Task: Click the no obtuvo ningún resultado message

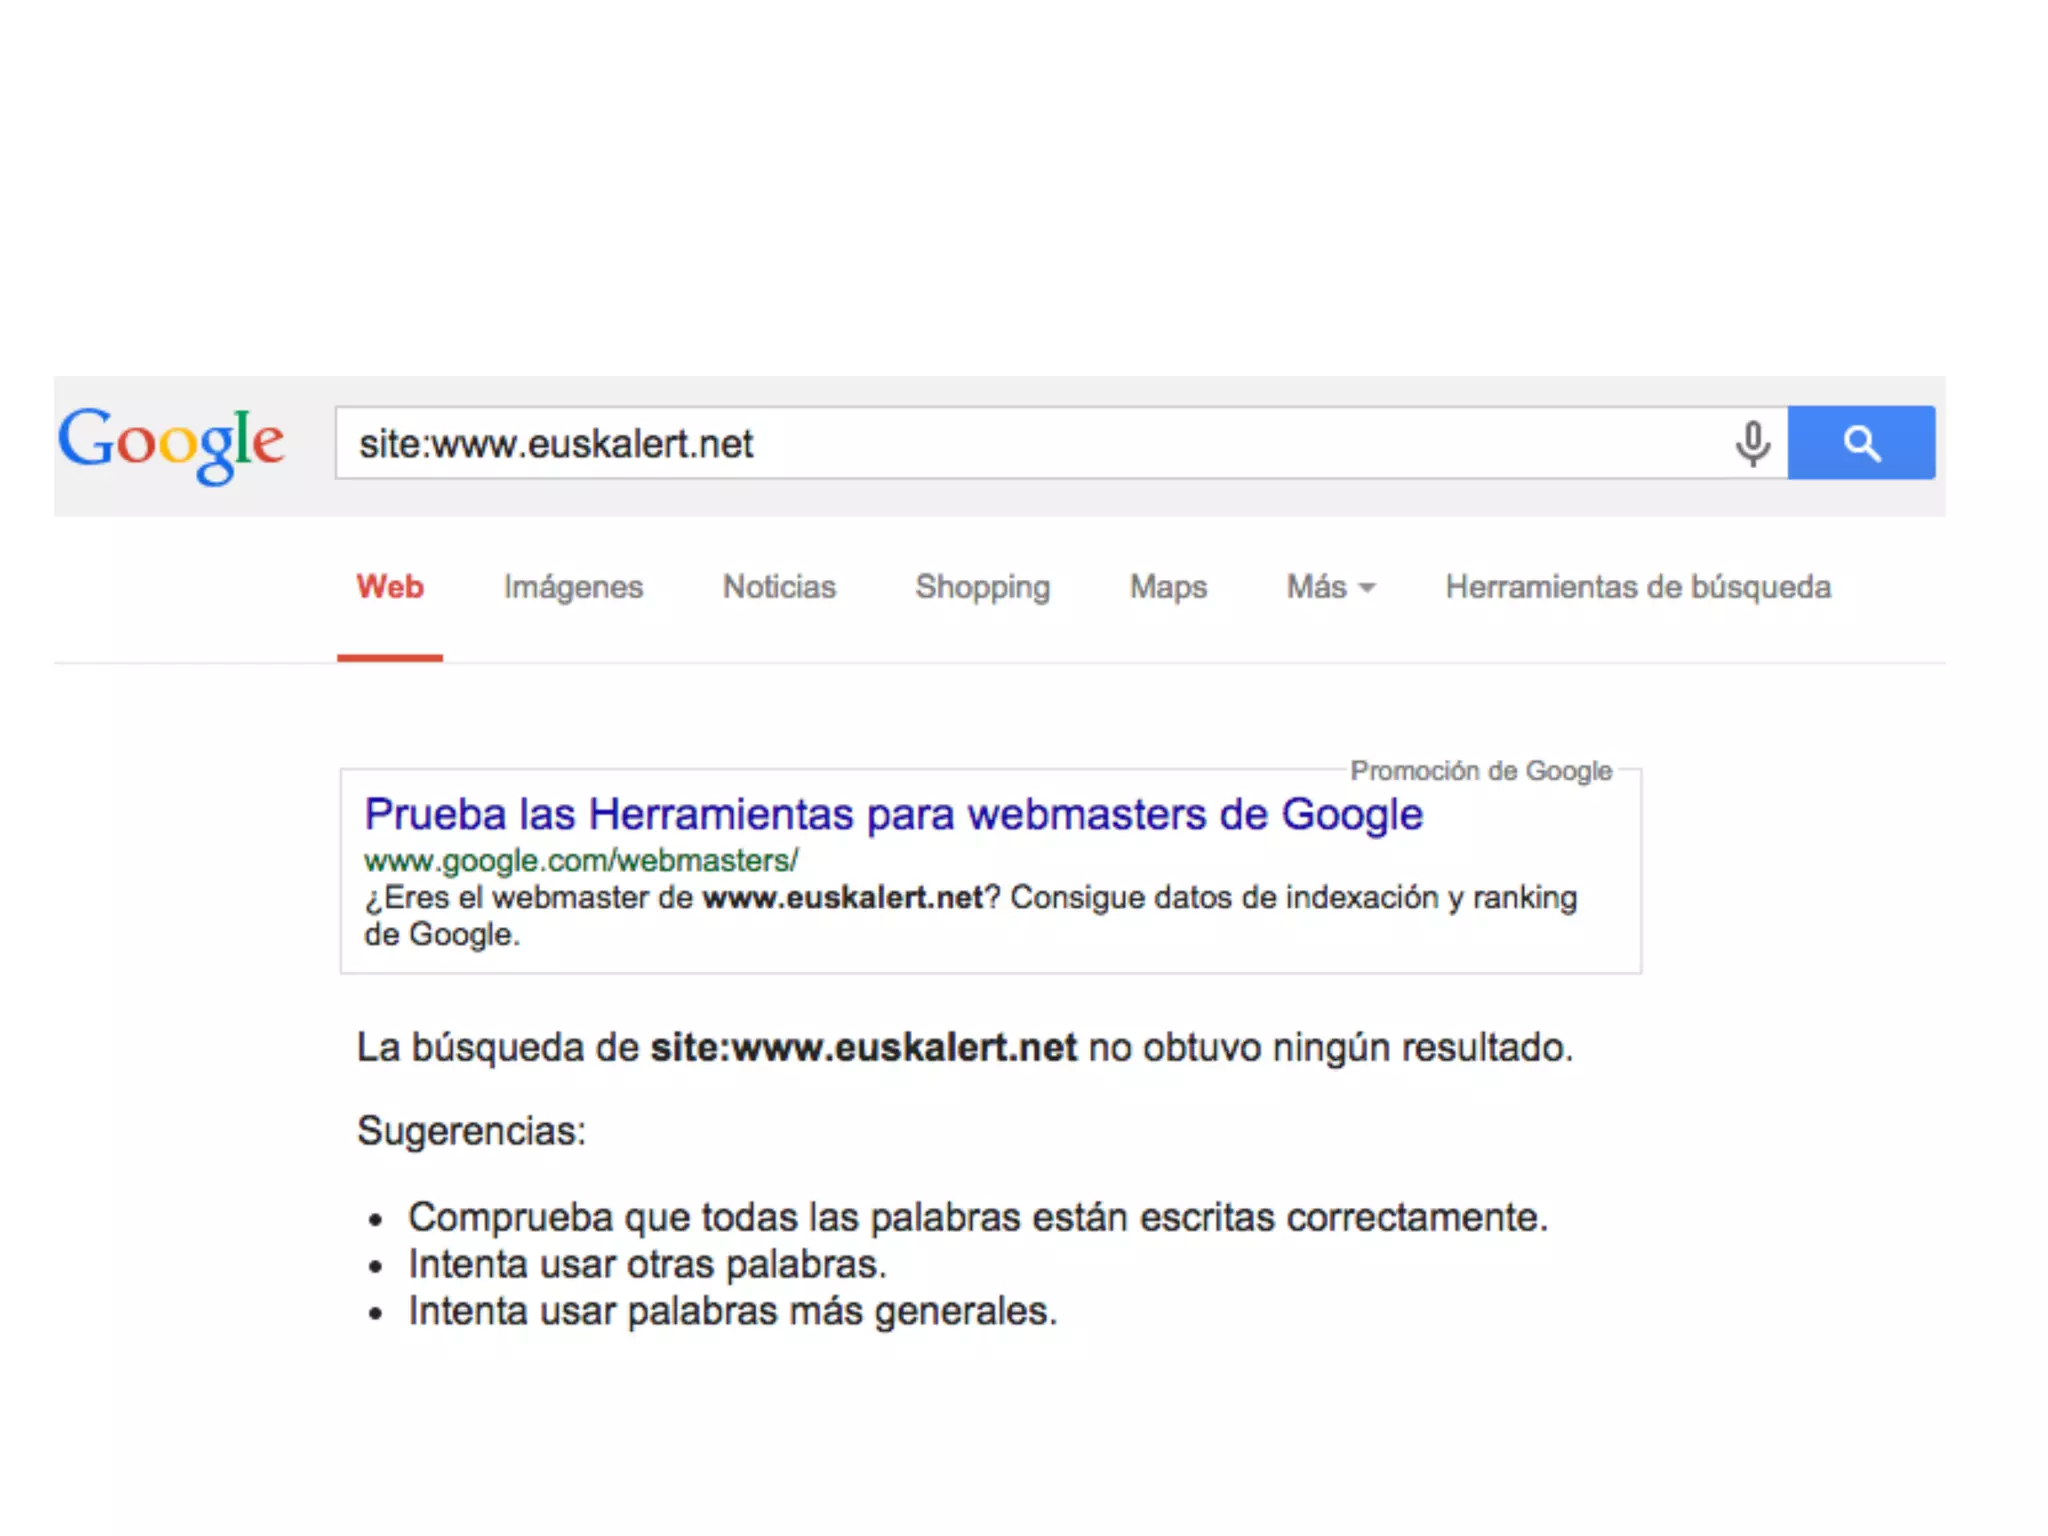Action: [x=1330, y=1048]
